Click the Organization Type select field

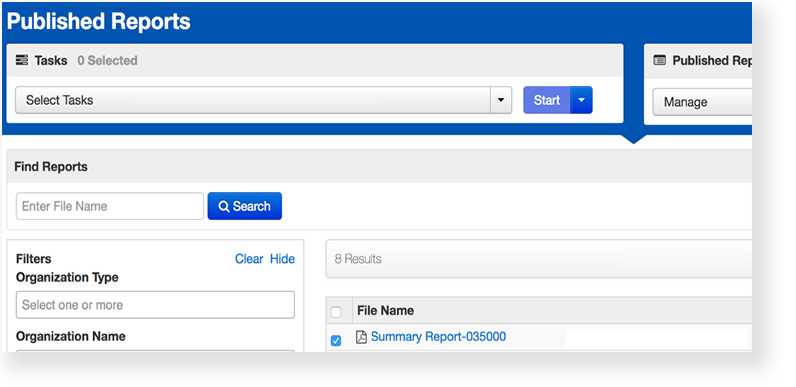point(155,305)
